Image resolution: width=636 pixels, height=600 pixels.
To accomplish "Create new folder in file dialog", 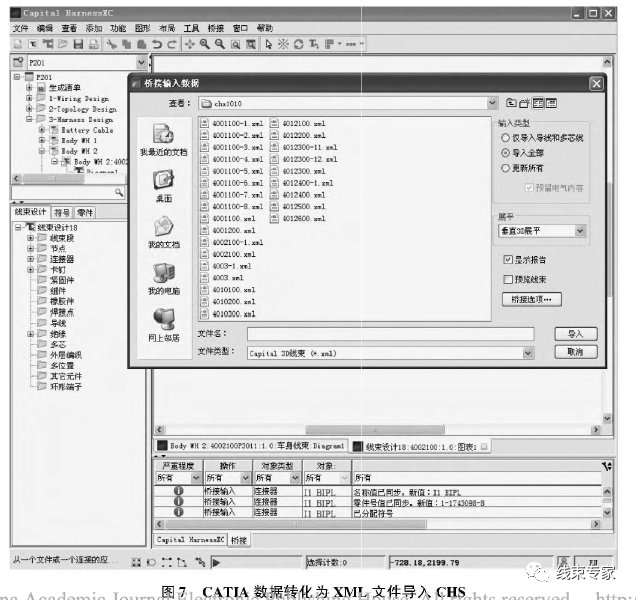I will [524, 103].
